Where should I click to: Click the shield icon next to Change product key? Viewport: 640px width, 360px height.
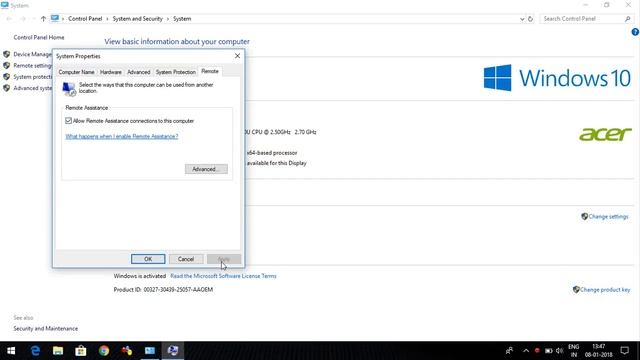point(576,289)
